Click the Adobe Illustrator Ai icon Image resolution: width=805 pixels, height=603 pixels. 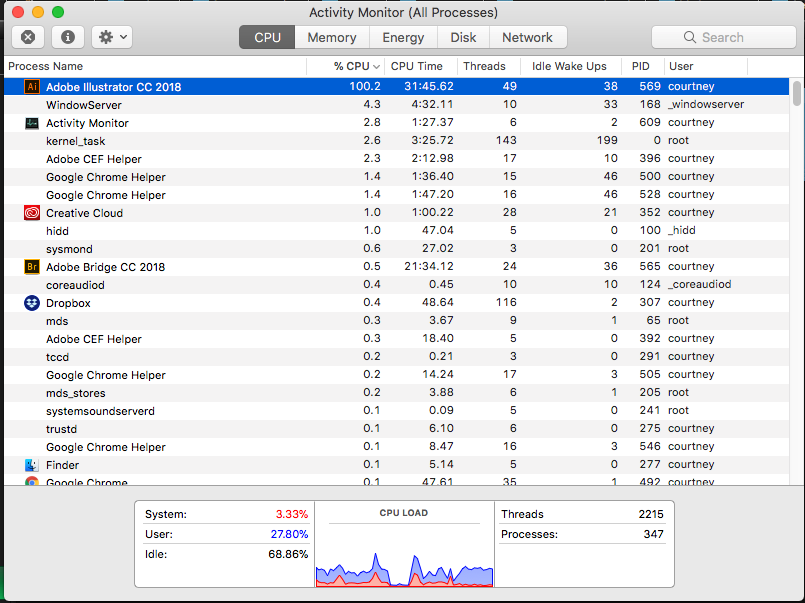(x=32, y=87)
